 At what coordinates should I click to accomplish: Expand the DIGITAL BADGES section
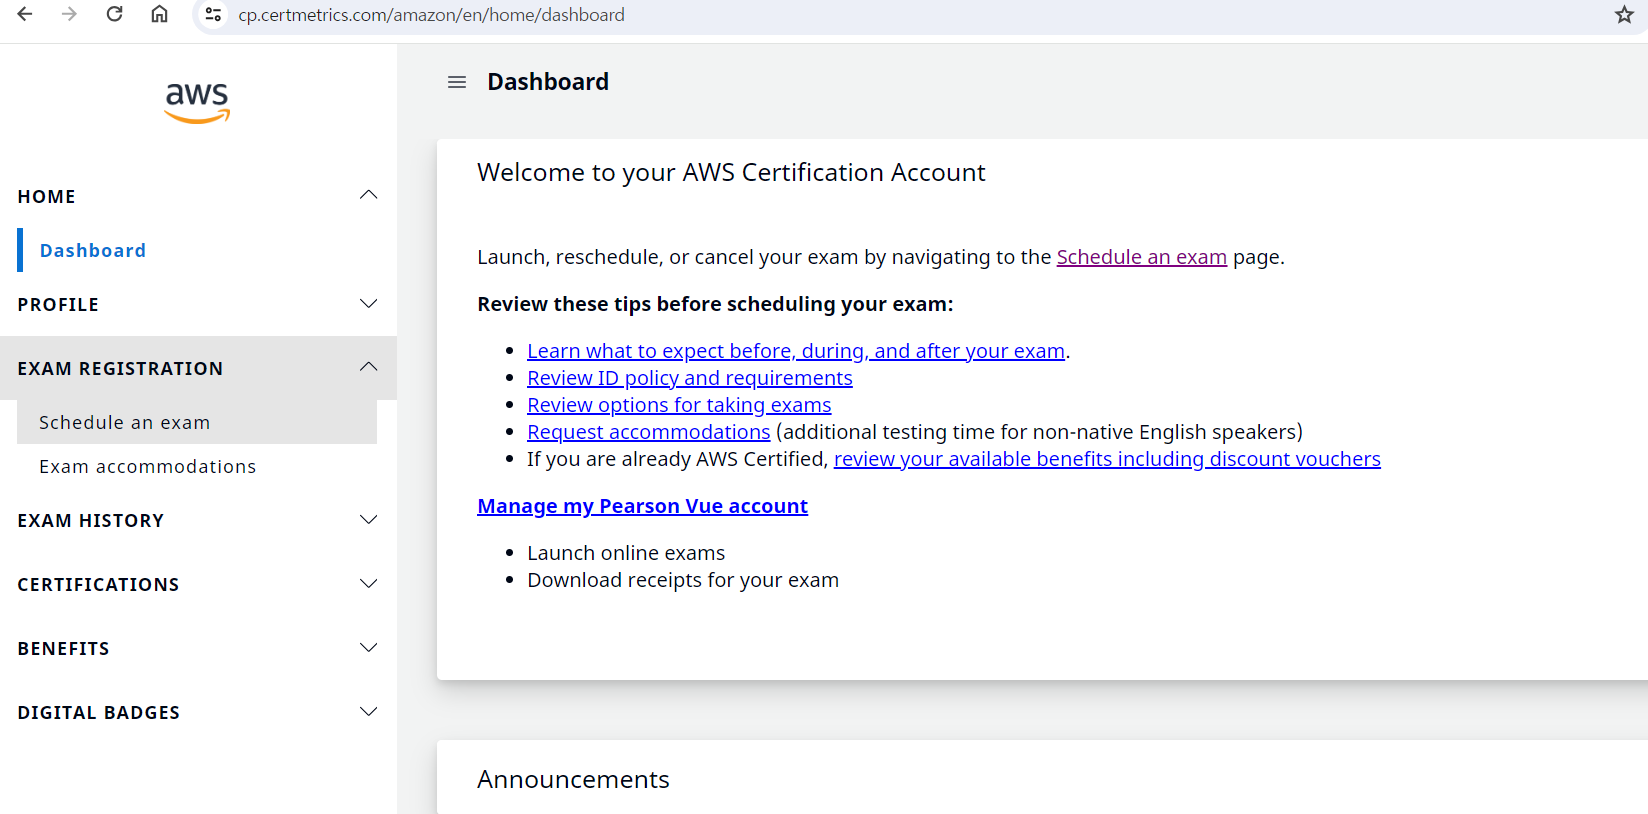368,712
